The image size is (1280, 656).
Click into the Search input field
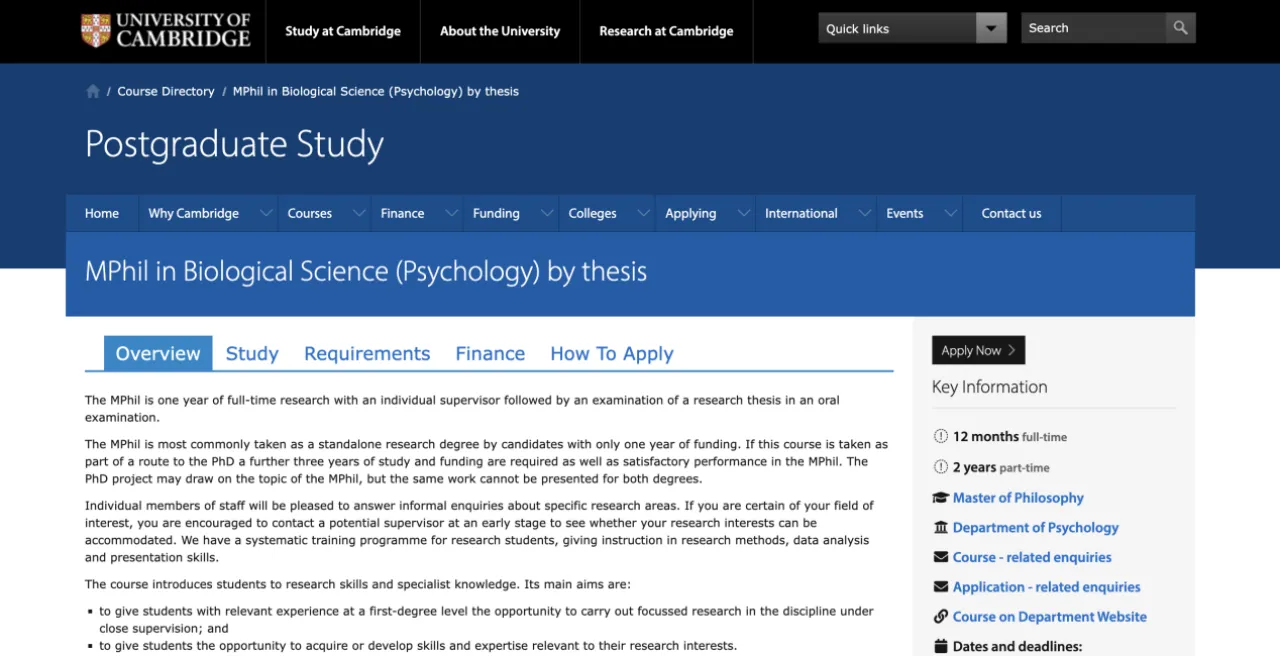coord(1092,28)
